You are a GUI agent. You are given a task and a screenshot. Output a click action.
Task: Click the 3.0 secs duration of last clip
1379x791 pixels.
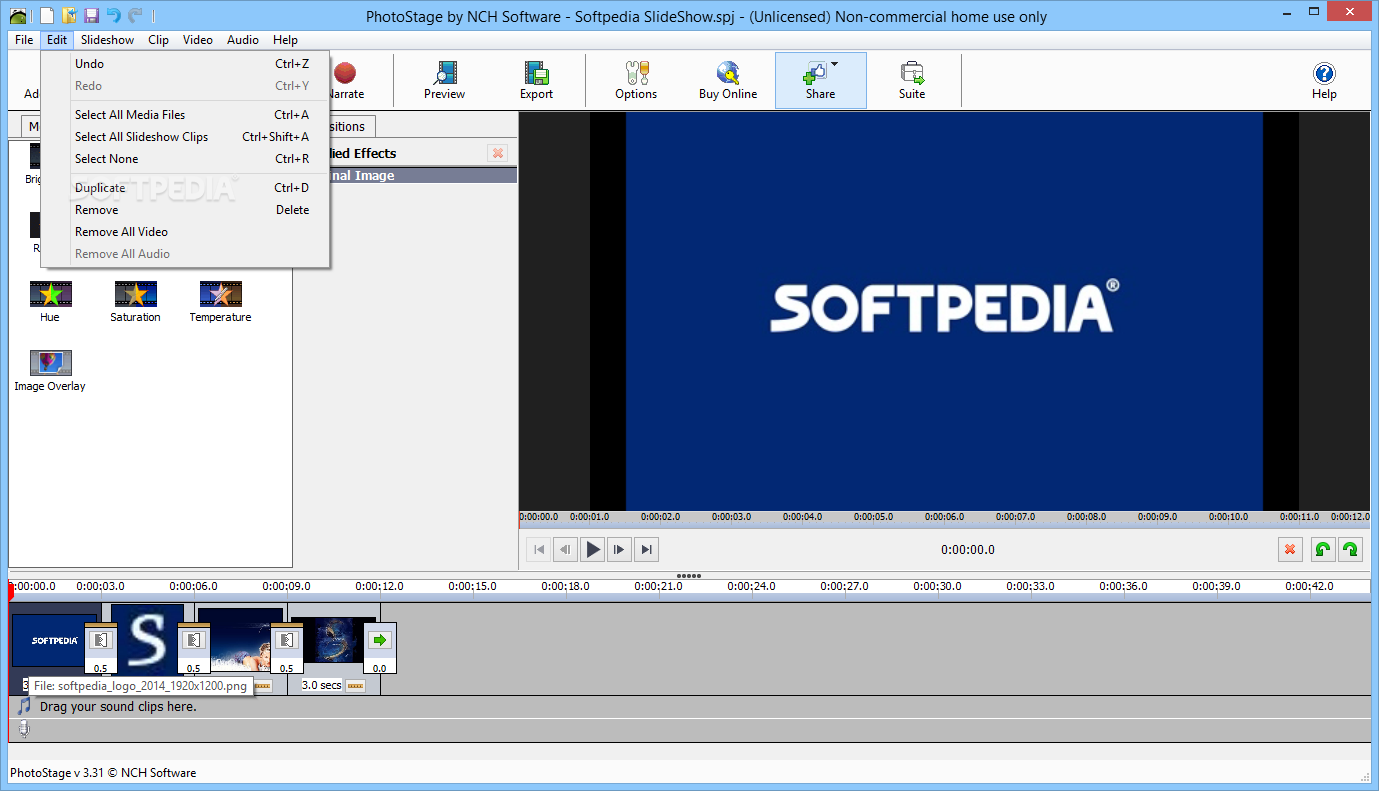click(321, 685)
